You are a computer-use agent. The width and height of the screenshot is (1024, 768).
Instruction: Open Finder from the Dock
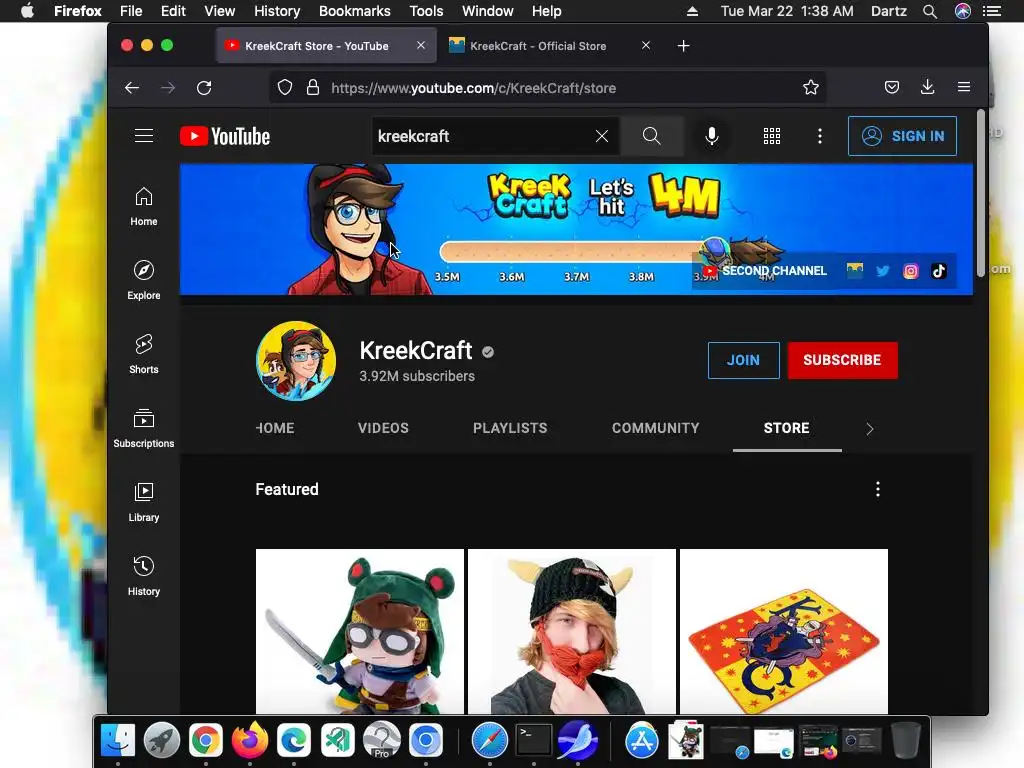(x=118, y=741)
